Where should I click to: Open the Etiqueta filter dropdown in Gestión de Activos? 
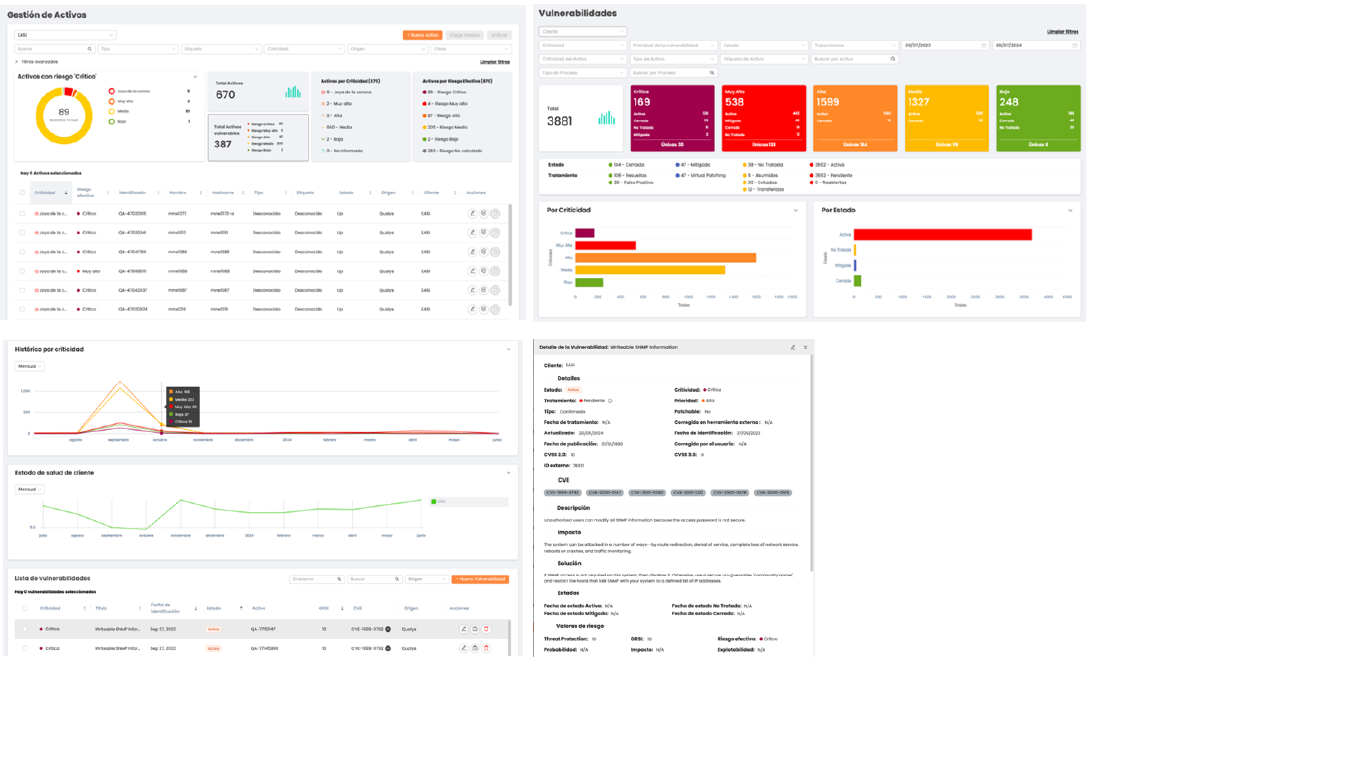pyautogui.click(x=221, y=49)
